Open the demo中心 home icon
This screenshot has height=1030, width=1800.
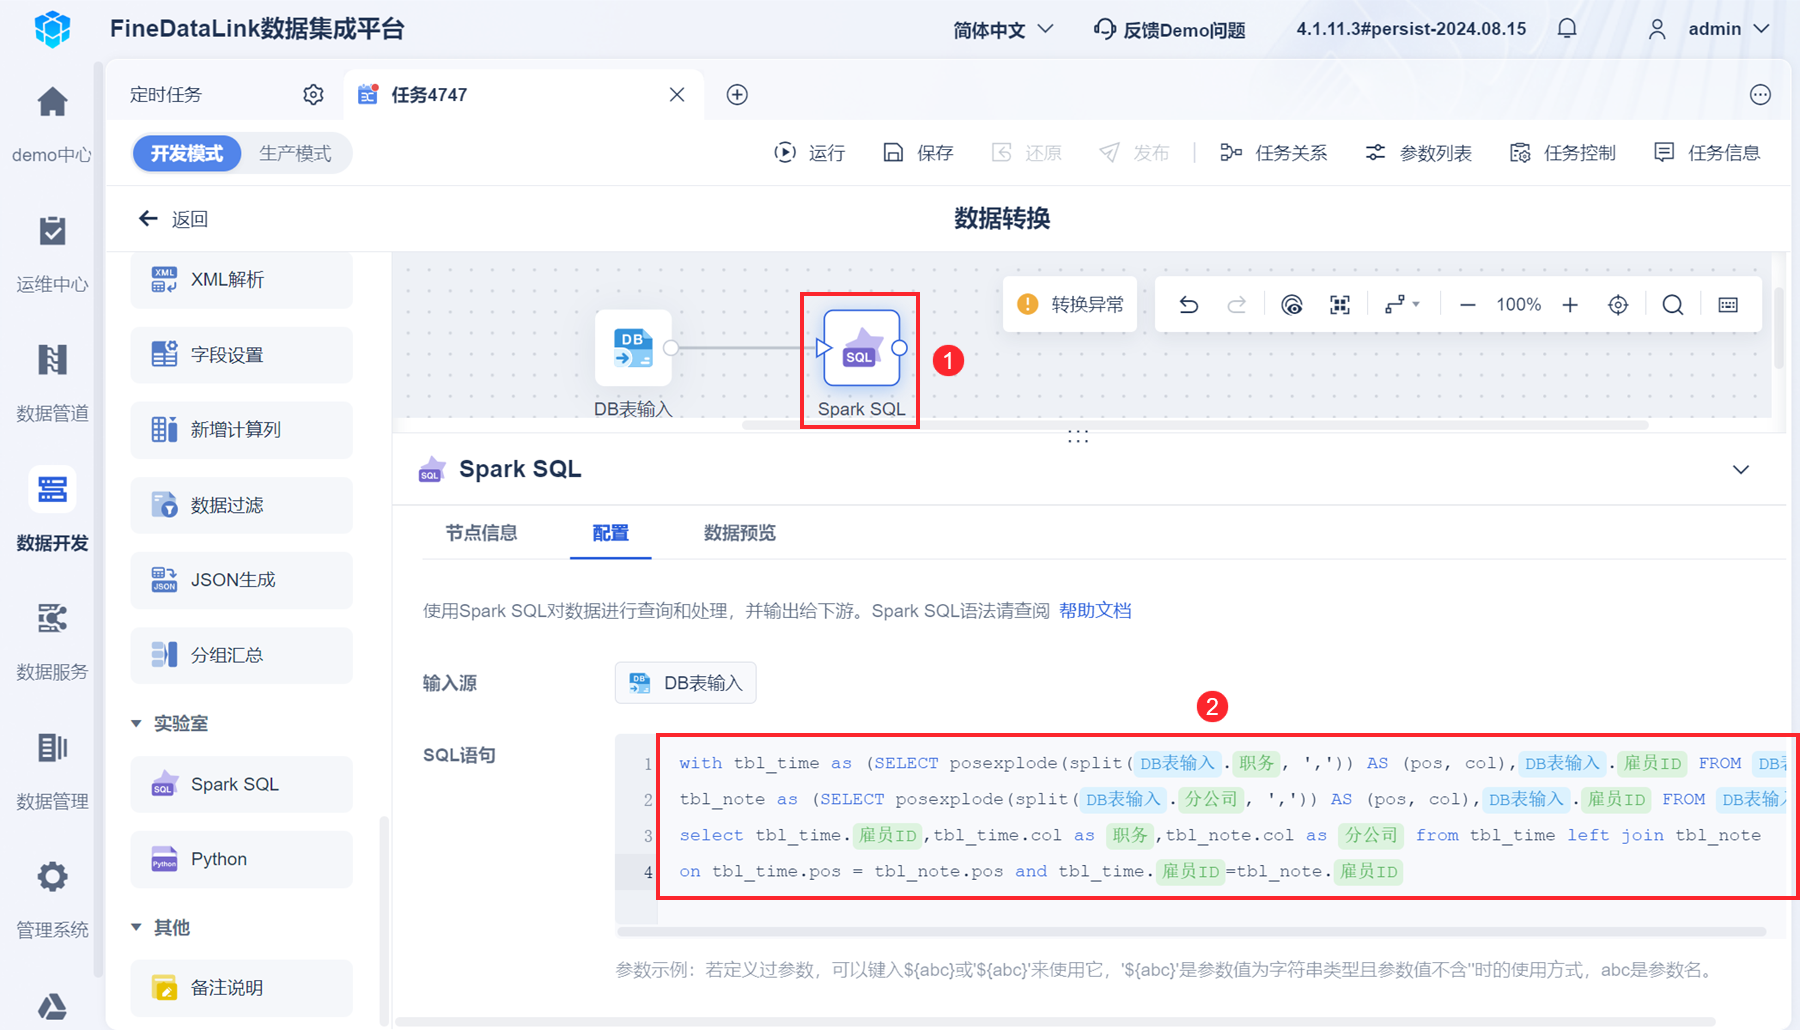point(52,103)
